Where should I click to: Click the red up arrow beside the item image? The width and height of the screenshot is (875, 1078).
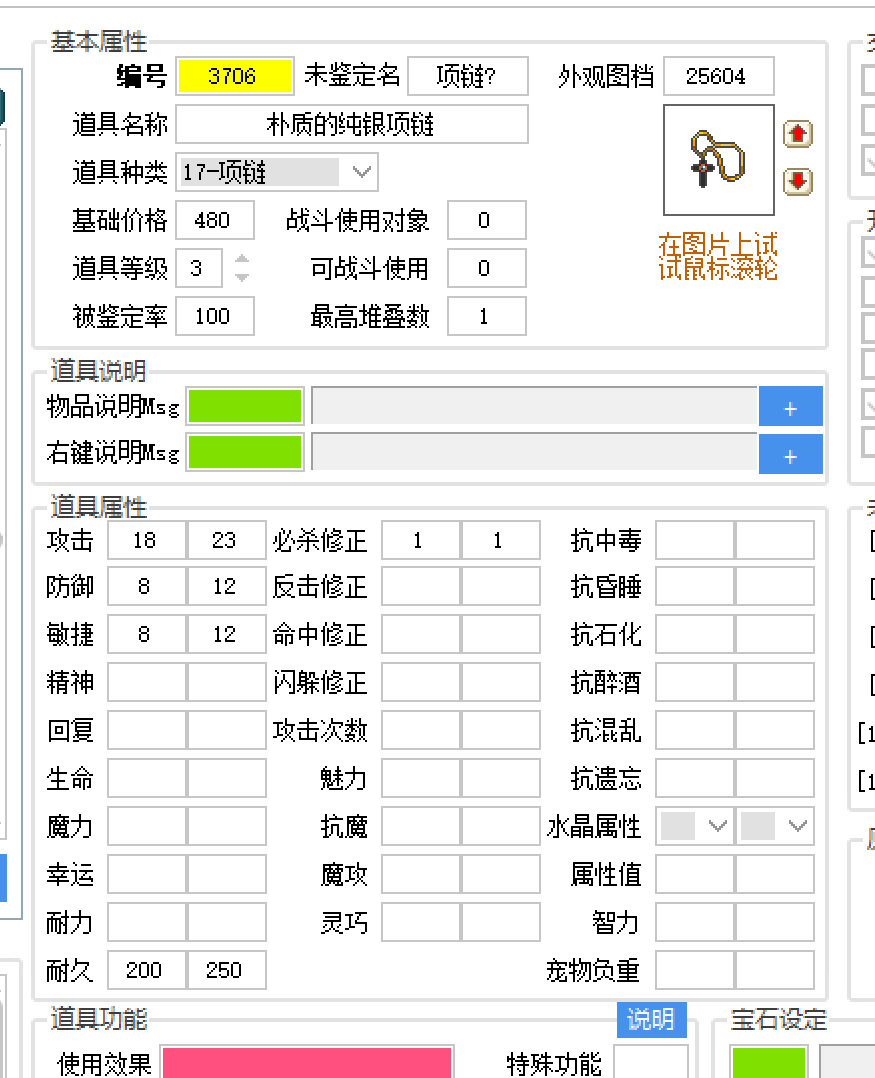tap(797, 133)
